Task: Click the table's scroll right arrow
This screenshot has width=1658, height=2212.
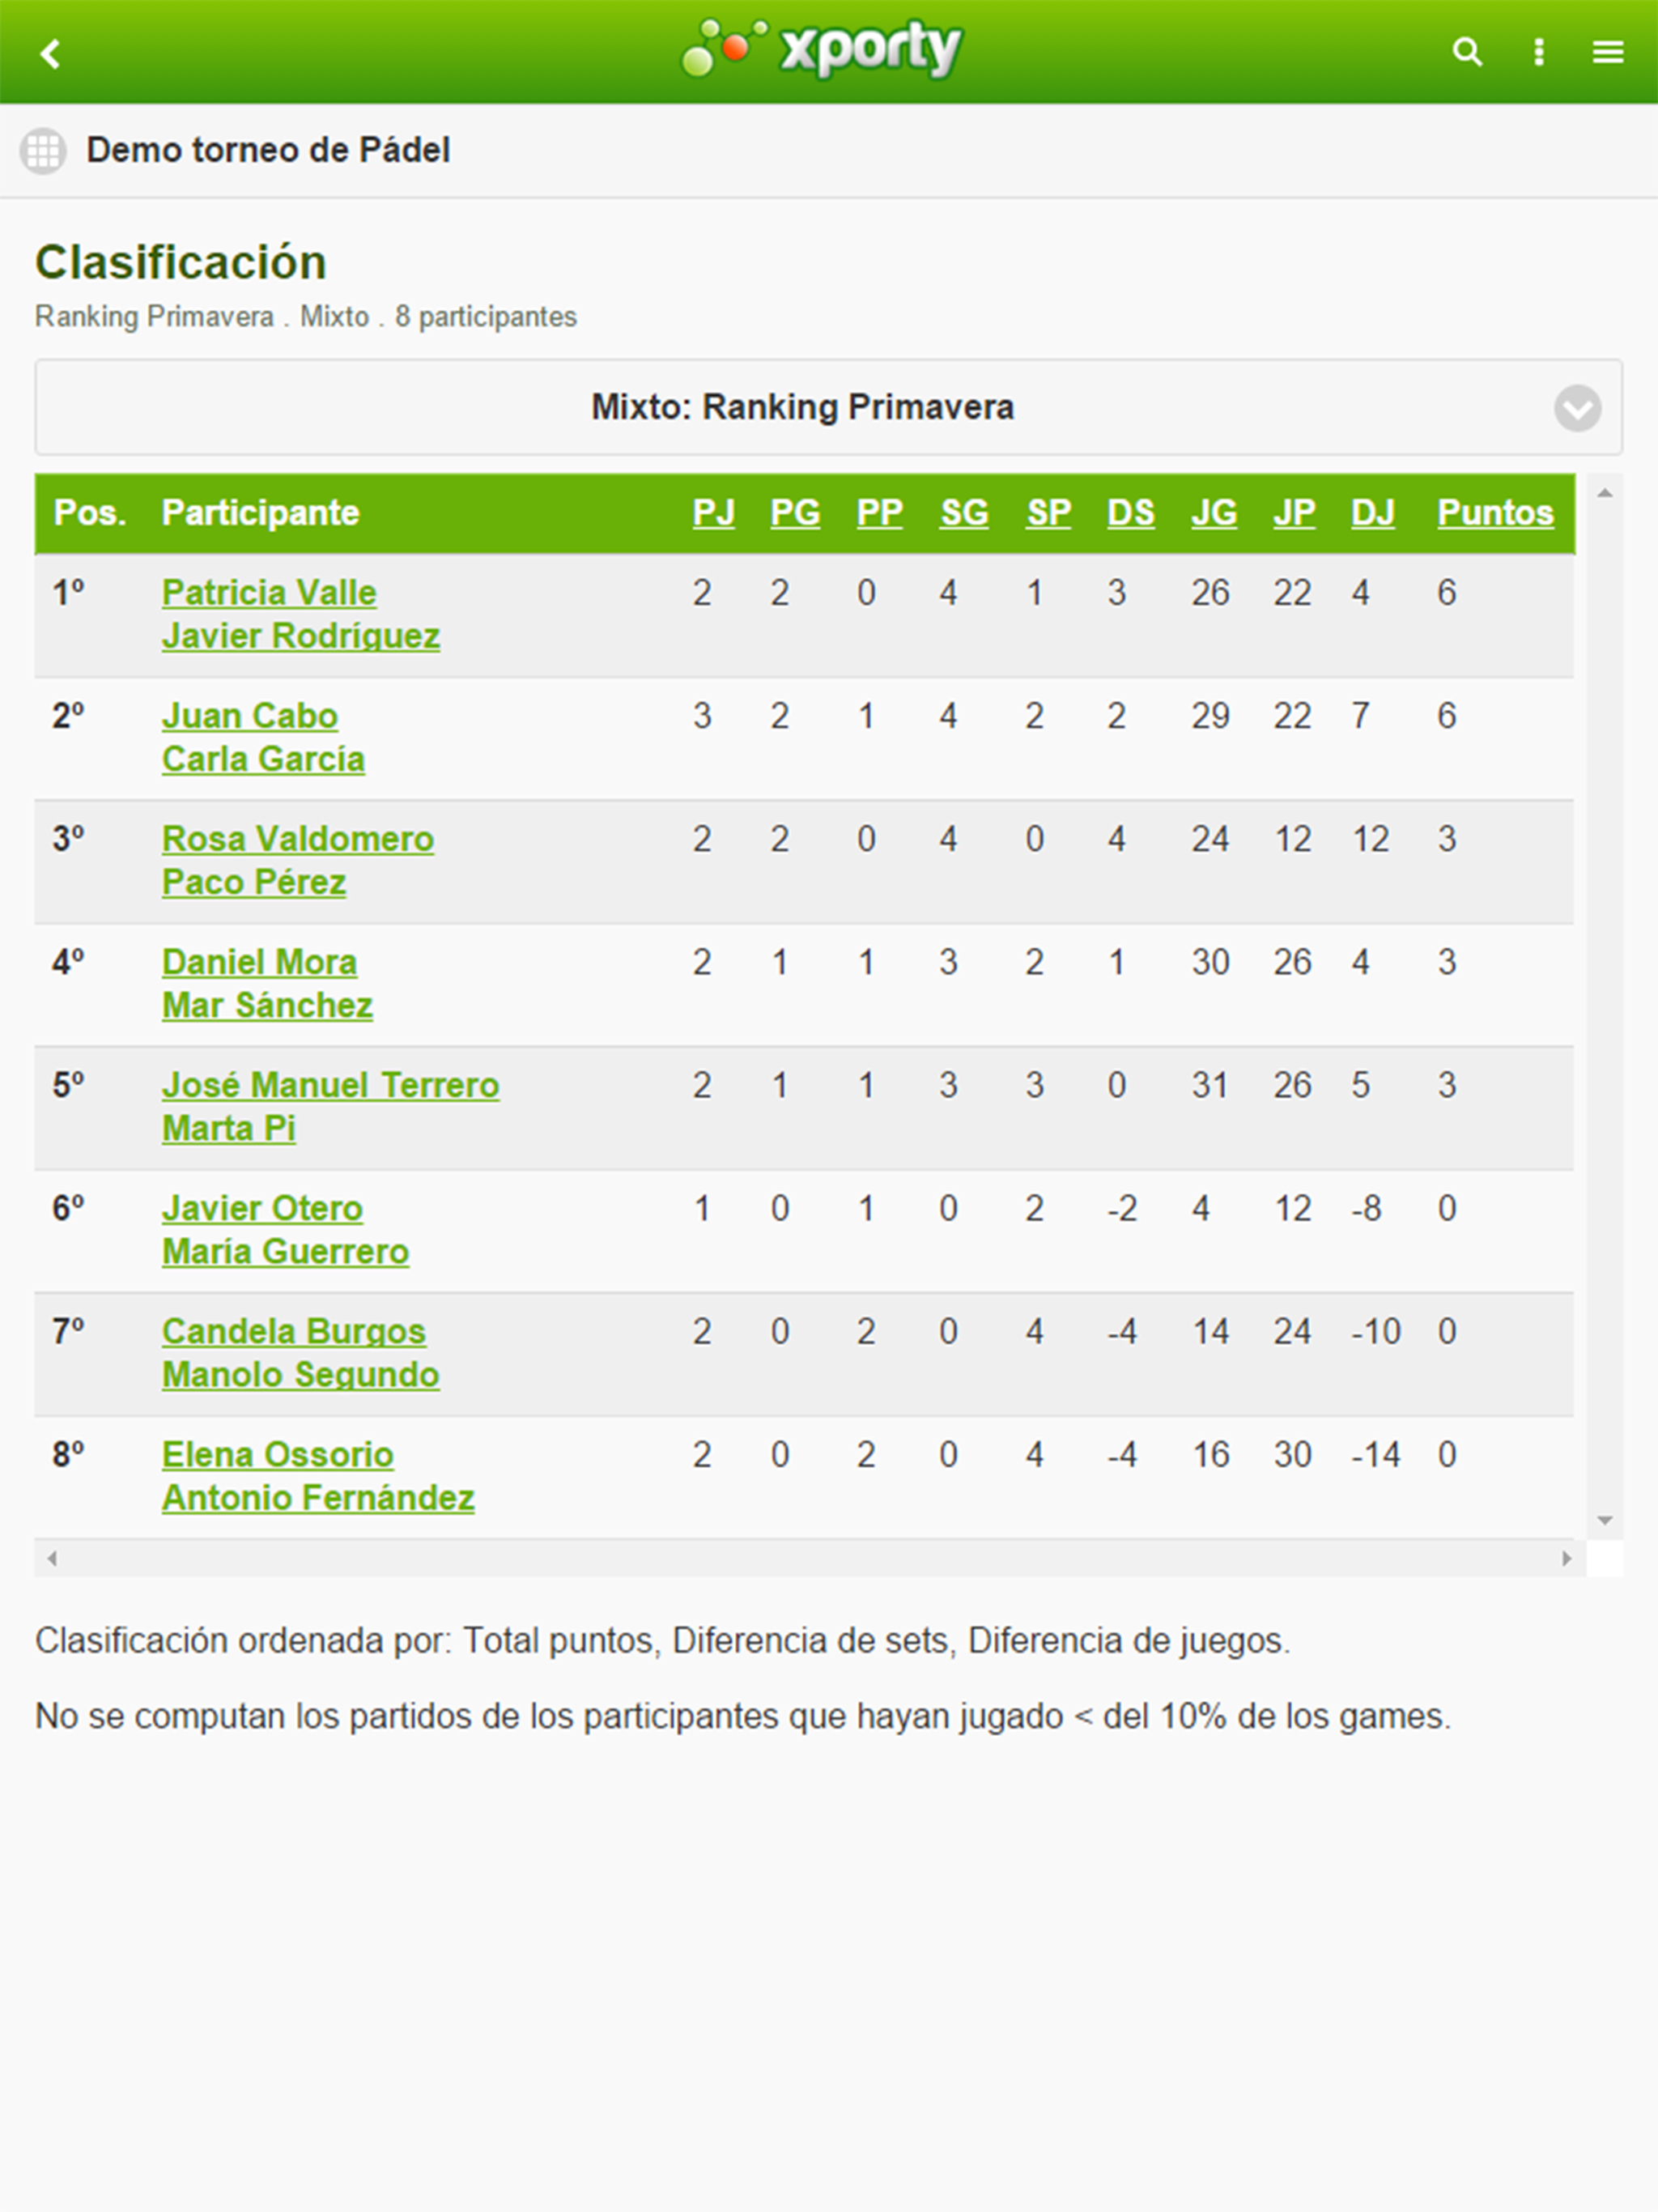Action: (1566, 1558)
